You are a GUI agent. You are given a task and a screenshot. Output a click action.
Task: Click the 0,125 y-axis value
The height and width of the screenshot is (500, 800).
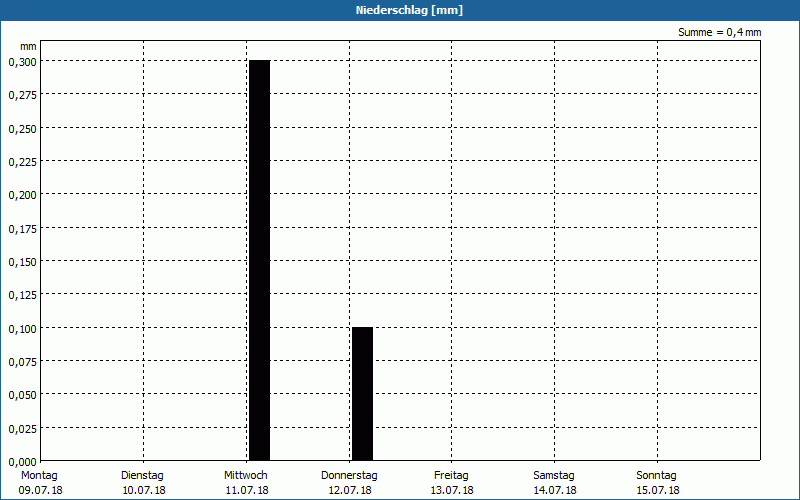(22, 295)
